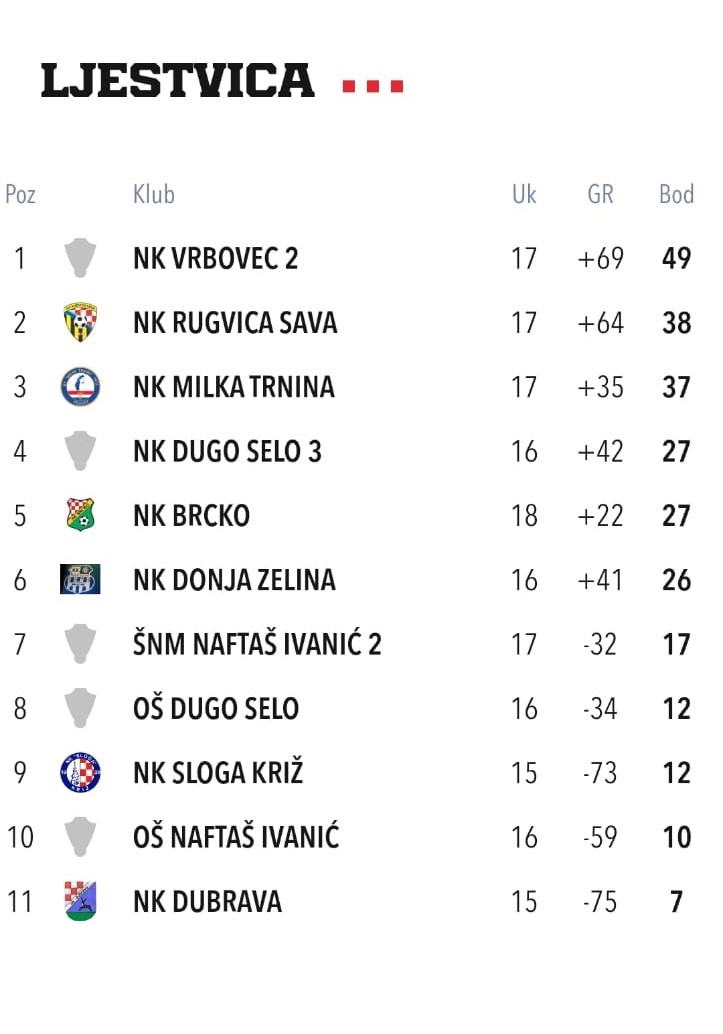The image size is (723, 1034).
Task: Sort by the Bod column header
Action: (676, 194)
